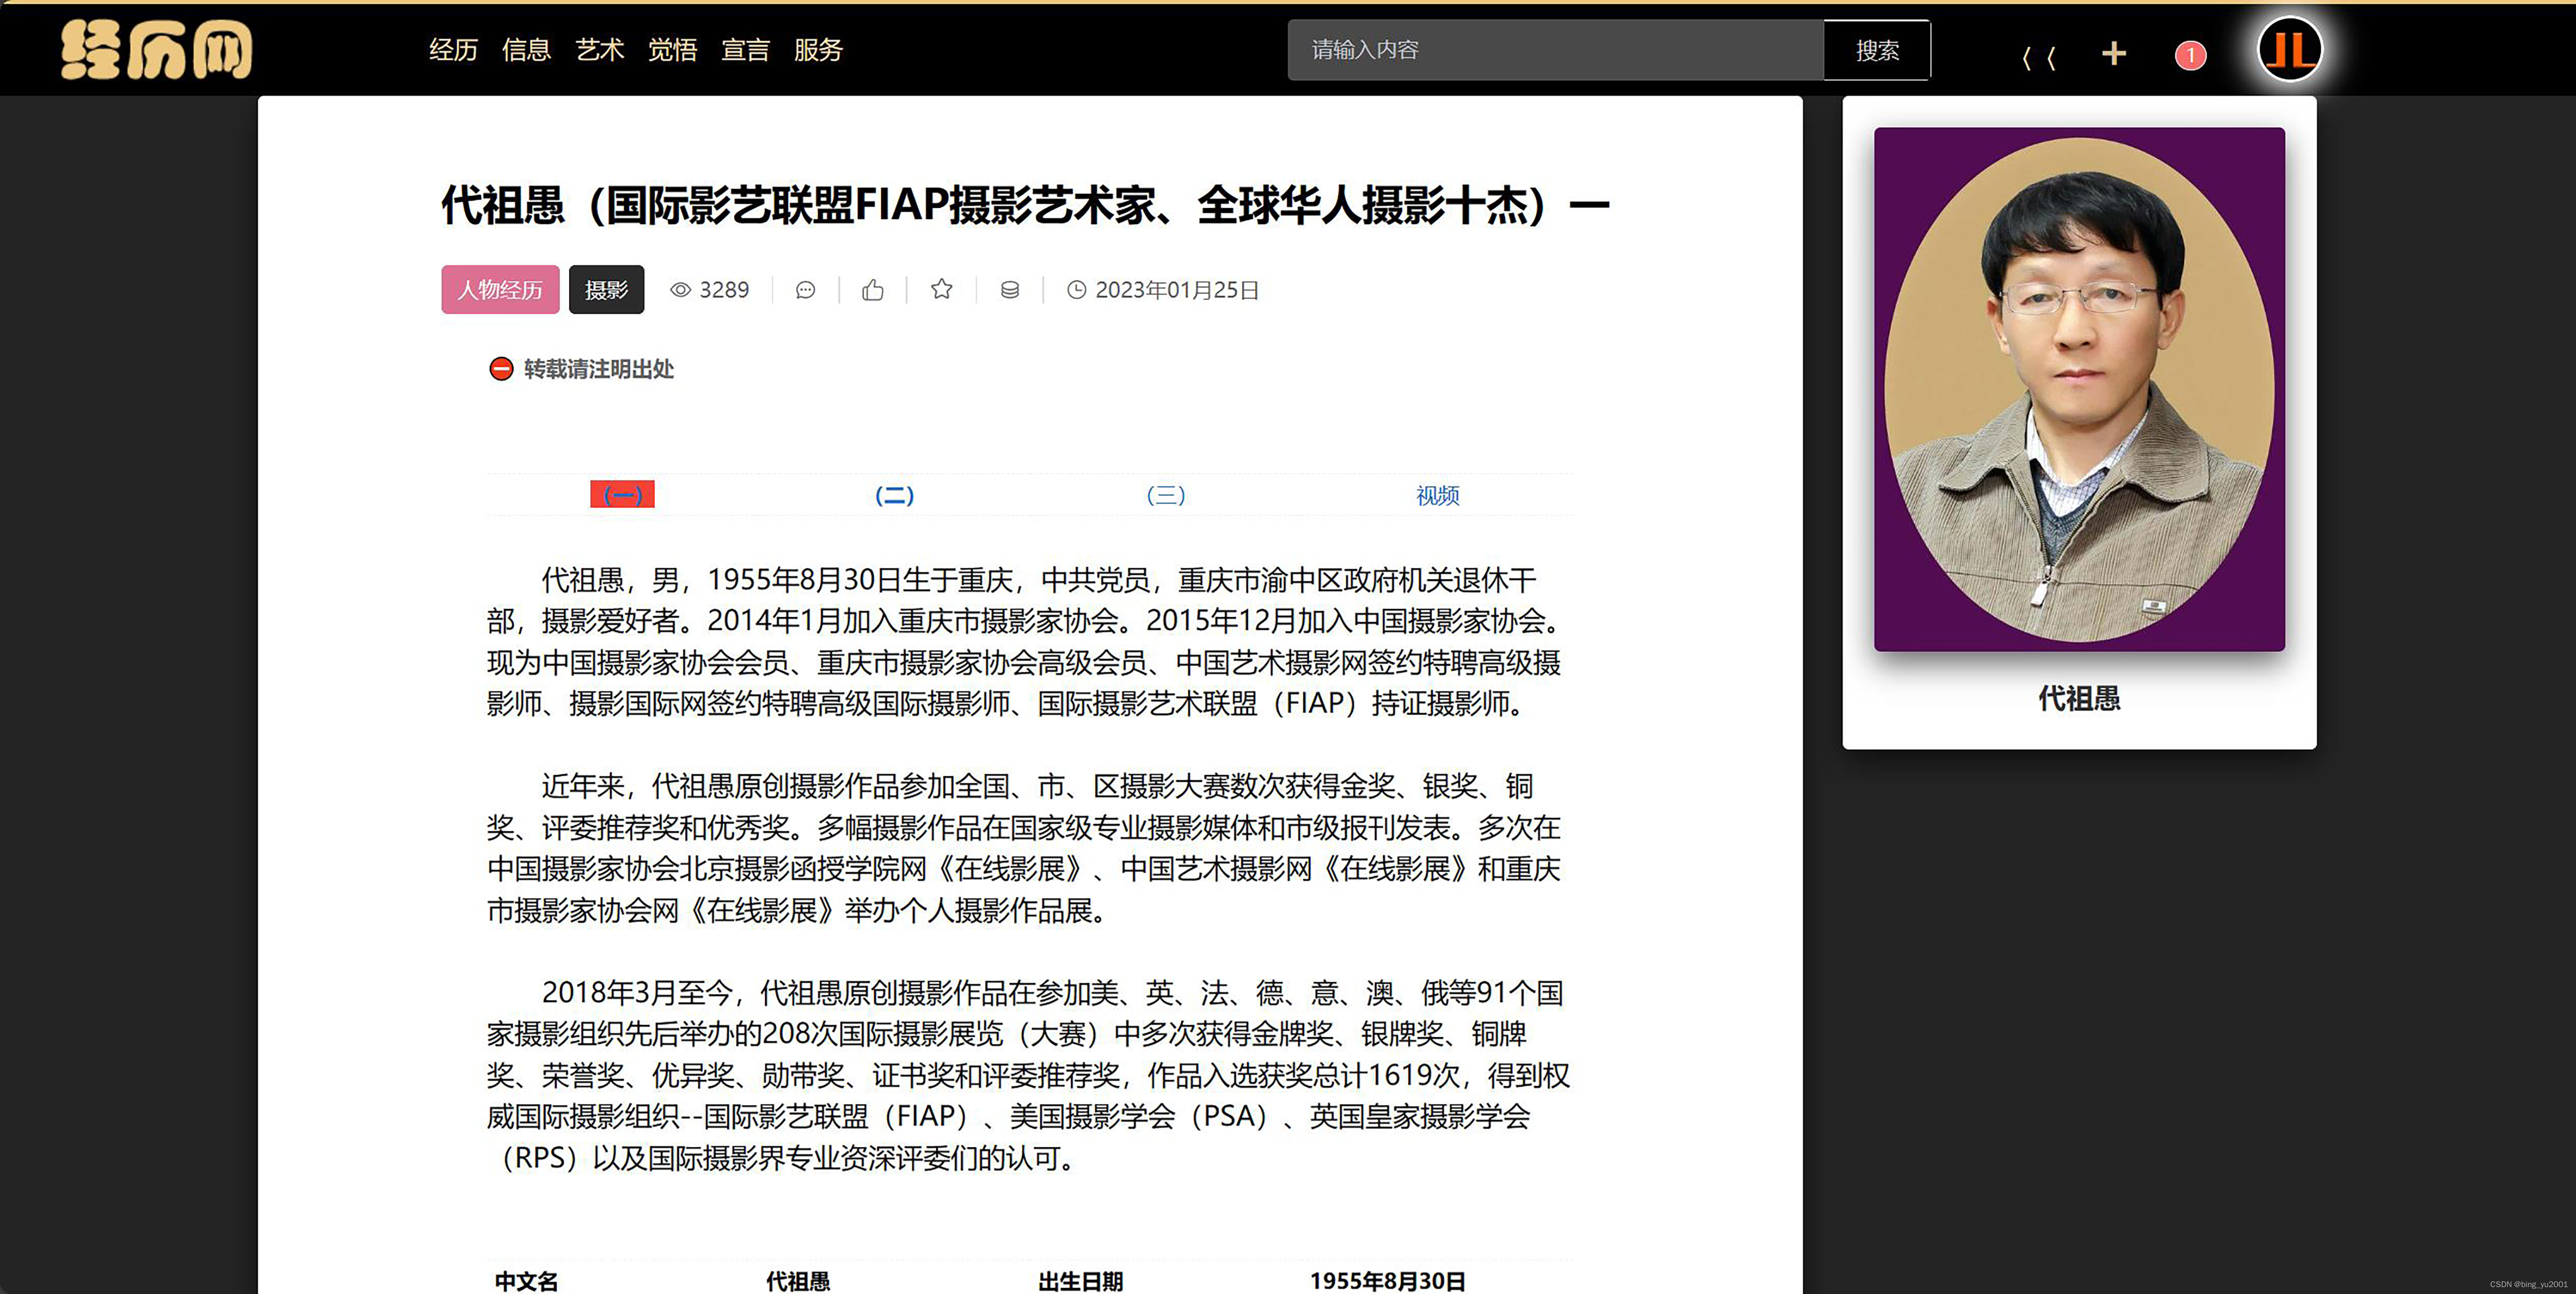Open the 宣言 navigation menu
The width and height of the screenshot is (2576, 1294).
pyautogui.click(x=745, y=50)
